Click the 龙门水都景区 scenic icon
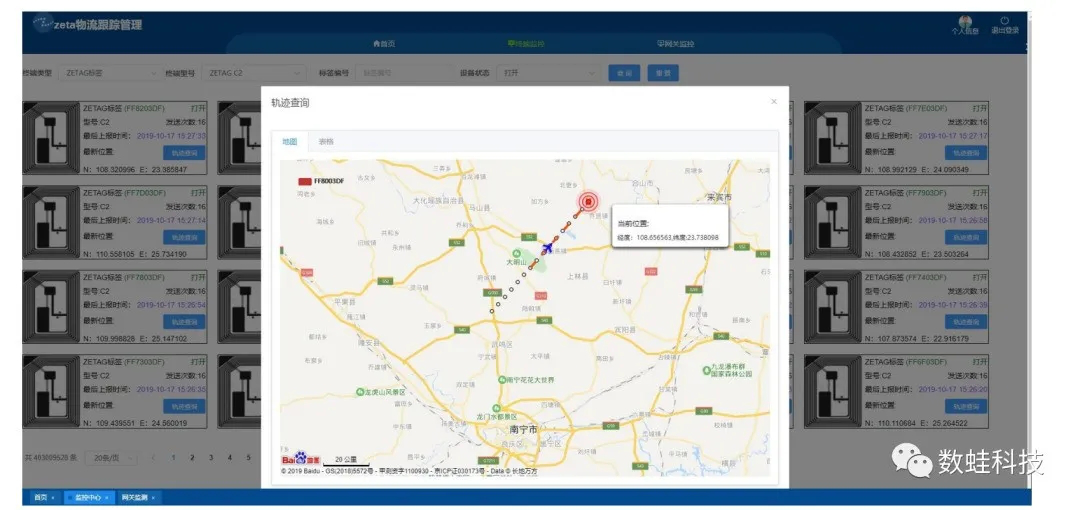The height and width of the screenshot is (510, 1080). tap(497, 407)
